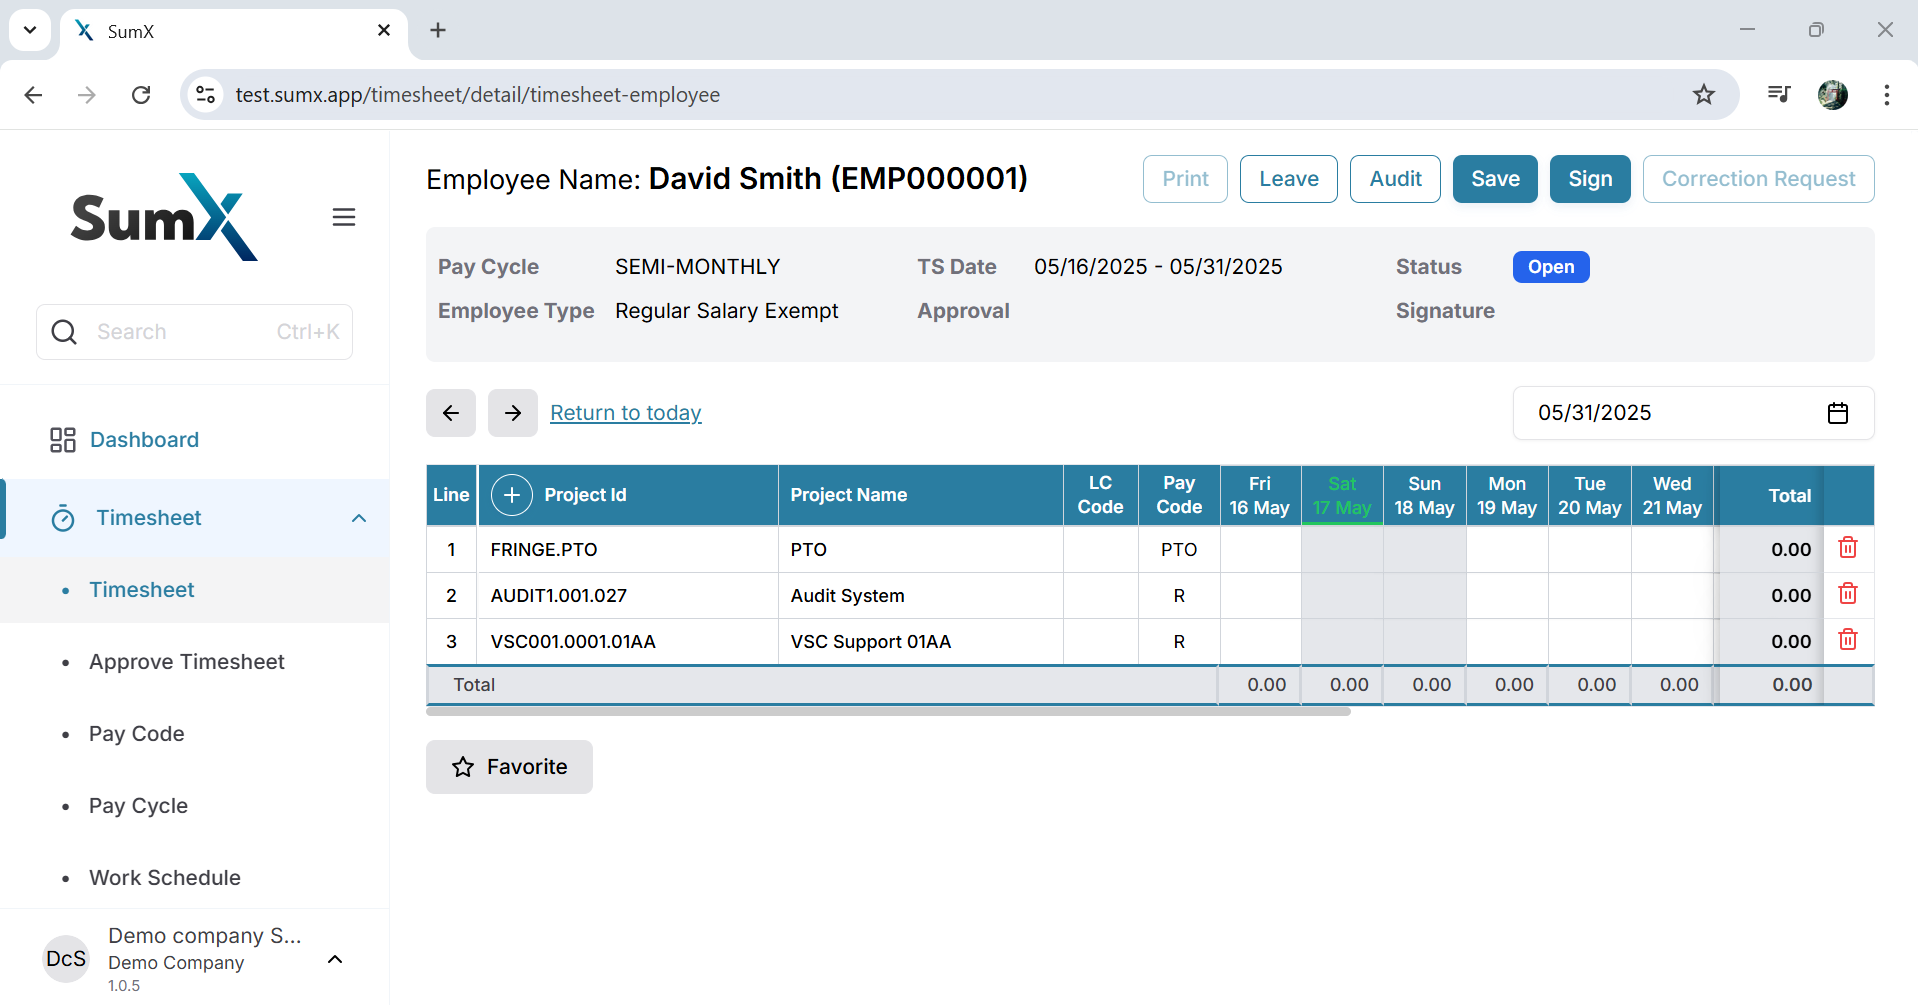Open Work Schedule page
Screen dimensions: 1918x1005
coord(165,878)
